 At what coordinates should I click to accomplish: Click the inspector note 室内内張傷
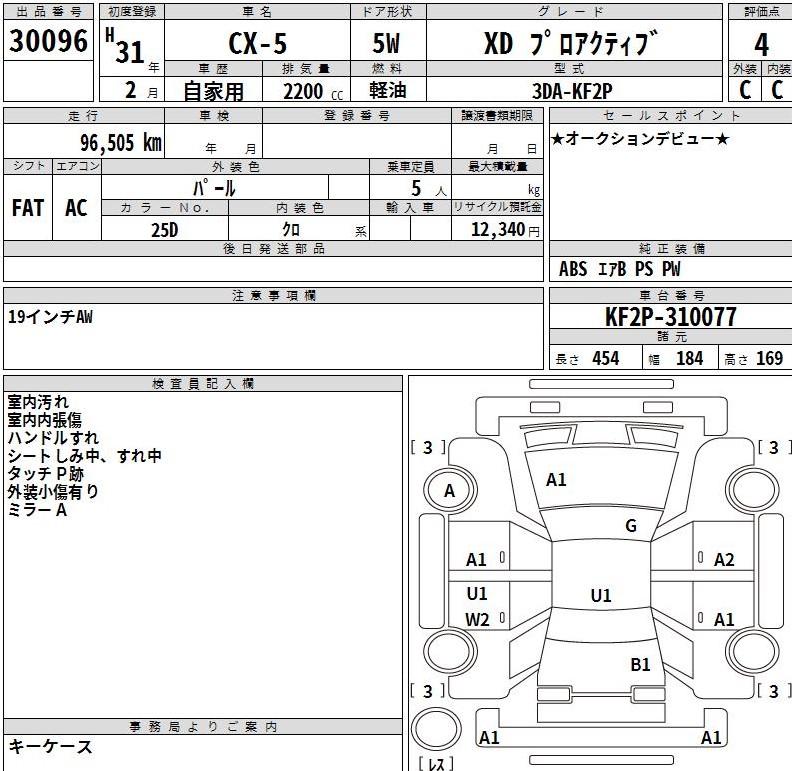(44, 420)
